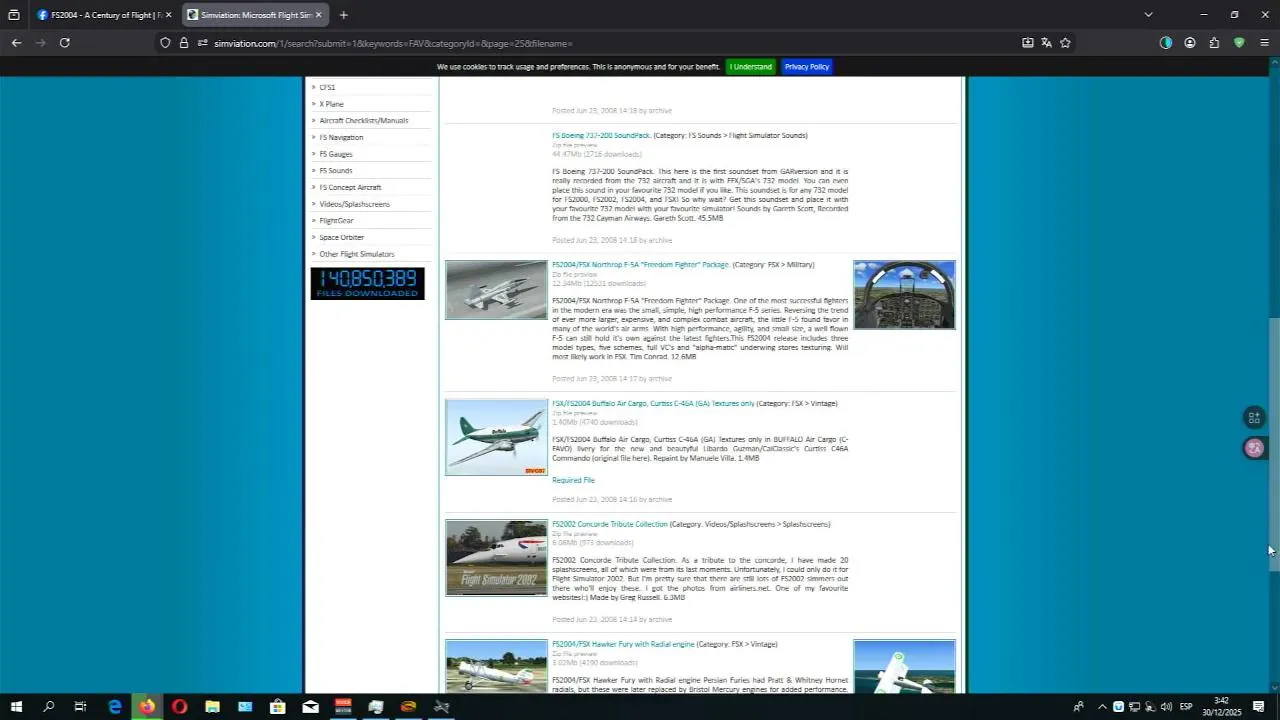Open CFS1 category in the sidebar
The height and width of the screenshot is (720, 1280).
(x=327, y=88)
